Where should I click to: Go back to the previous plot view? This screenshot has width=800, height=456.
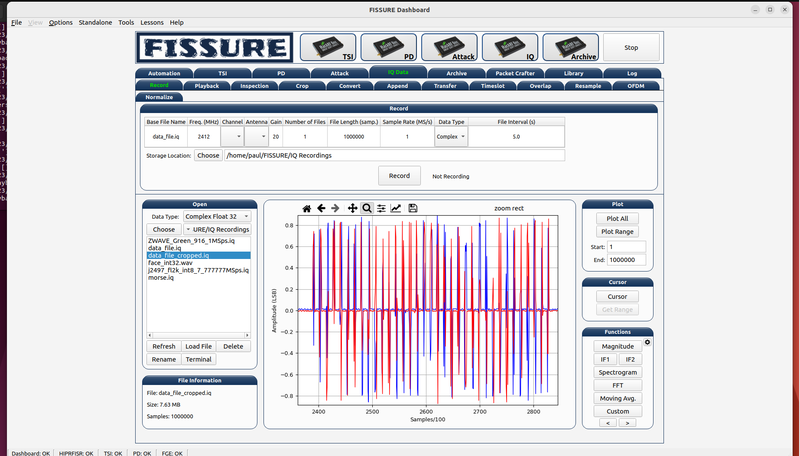[x=321, y=208]
